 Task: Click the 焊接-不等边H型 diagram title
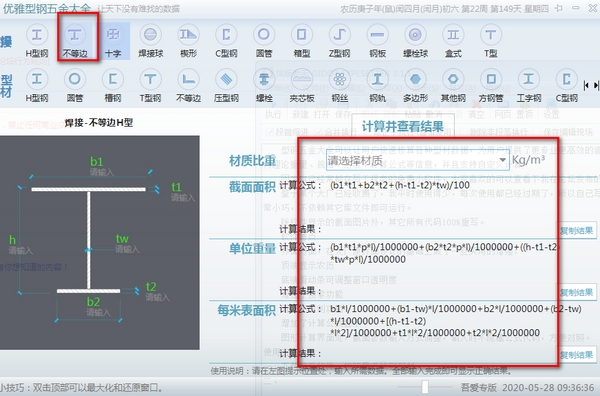[99, 123]
